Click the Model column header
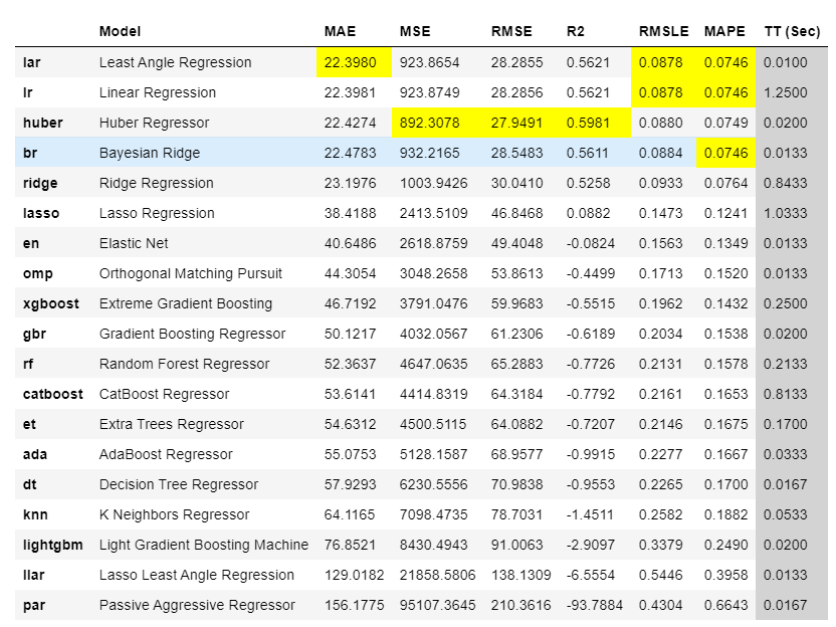The image size is (836, 627). click(119, 32)
